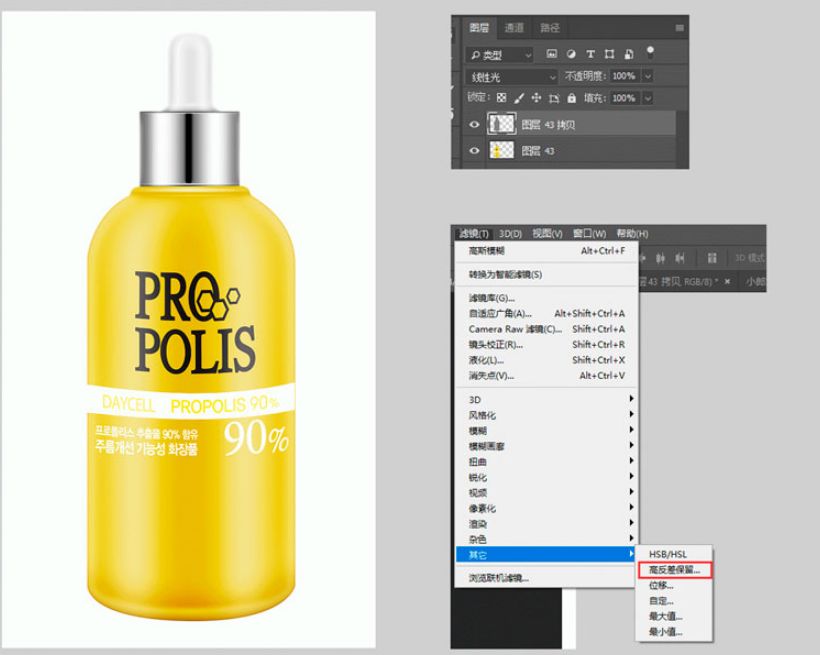Choose 液化(L)... liquify item
820x655 pixels.
(x=546, y=360)
